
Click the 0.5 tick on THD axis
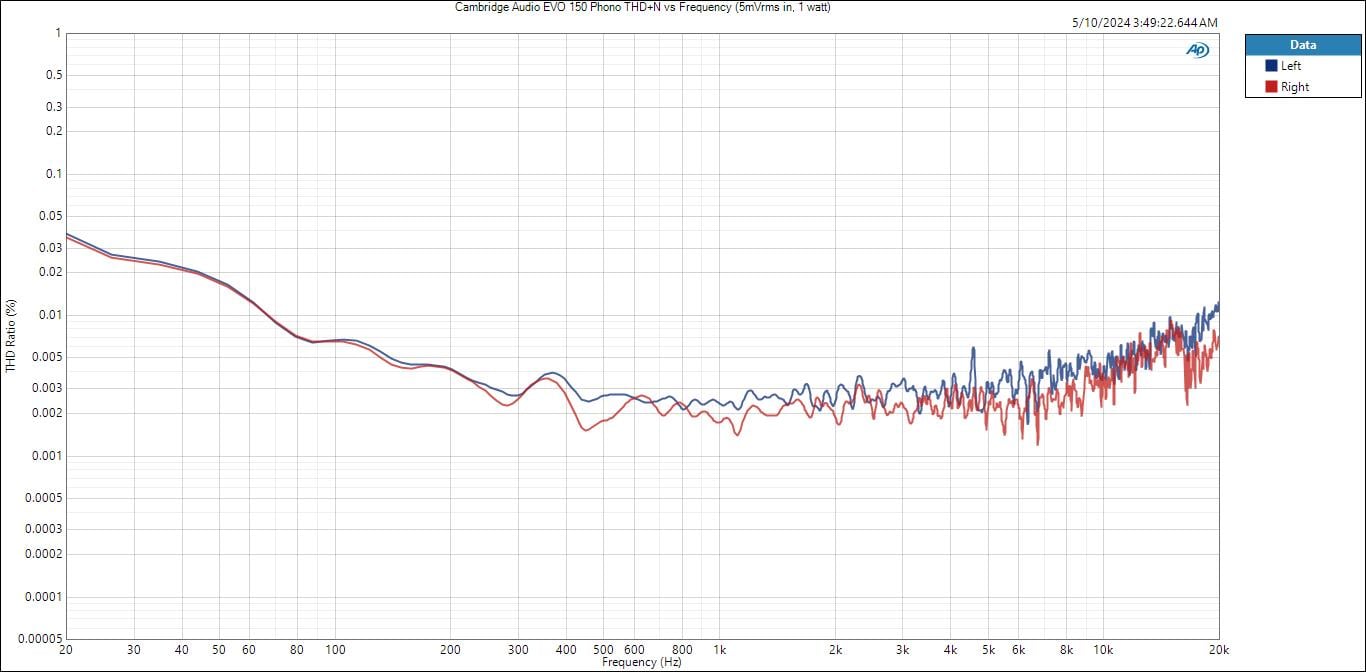tap(52, 75)
